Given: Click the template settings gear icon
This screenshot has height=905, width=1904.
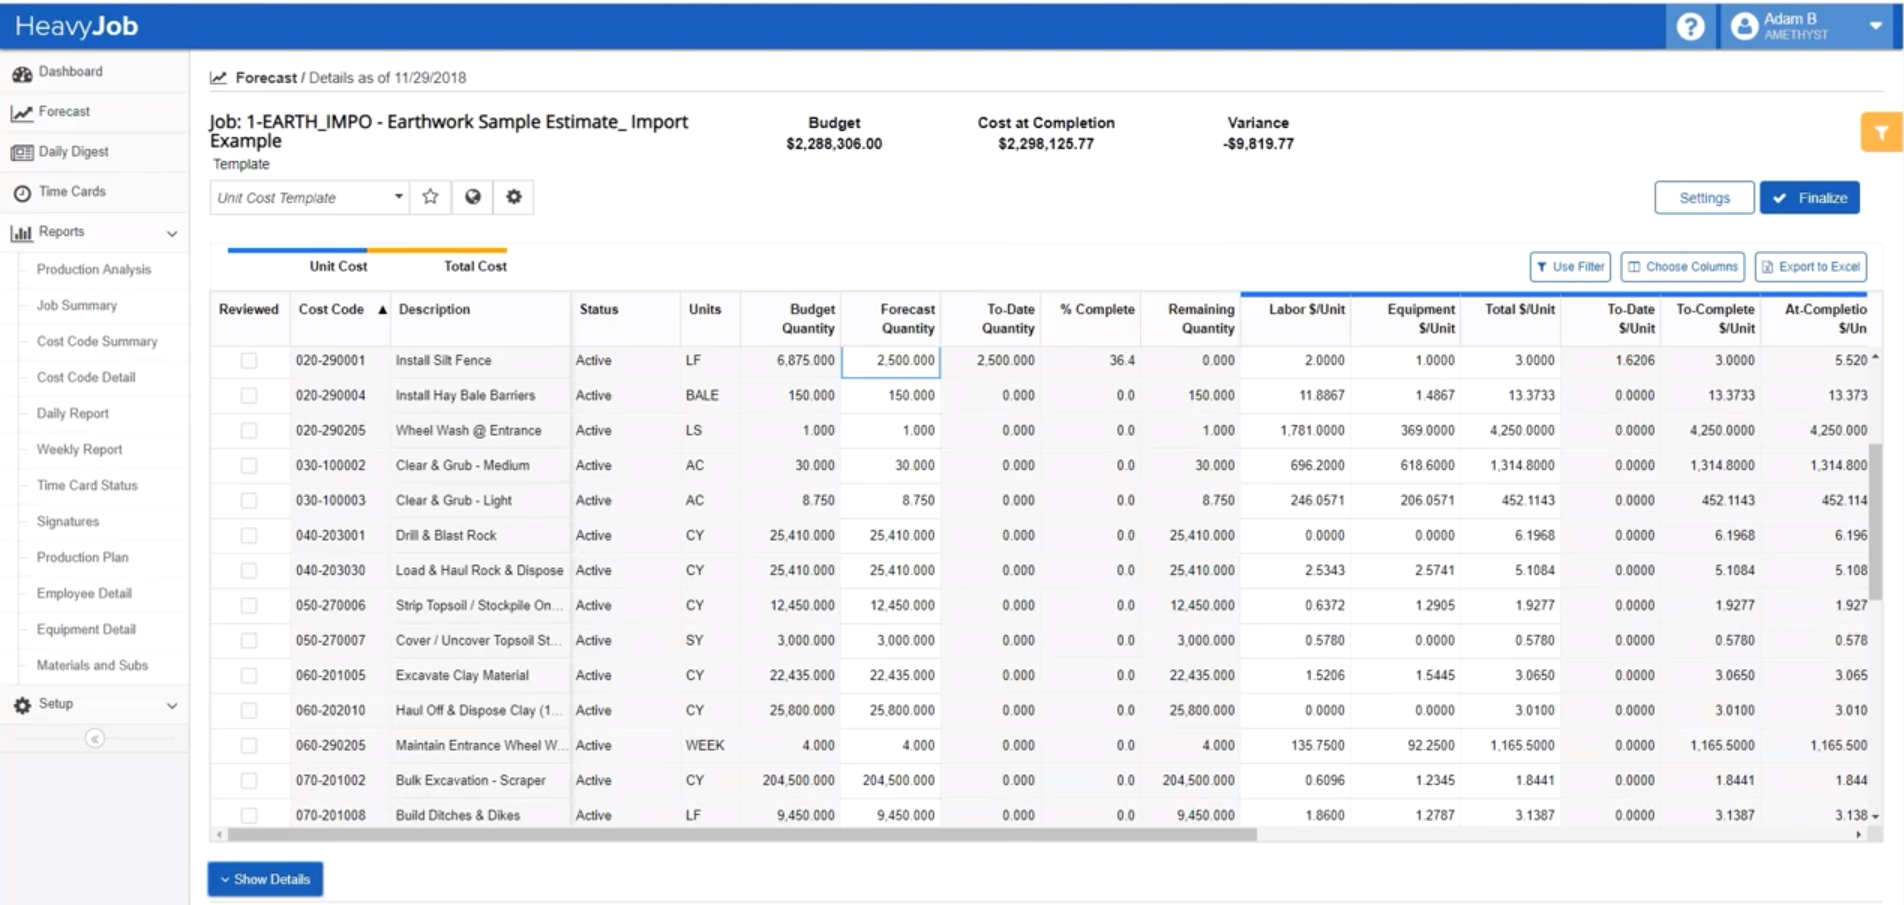Looking at the screenshot, I should (x=514, y=197).
